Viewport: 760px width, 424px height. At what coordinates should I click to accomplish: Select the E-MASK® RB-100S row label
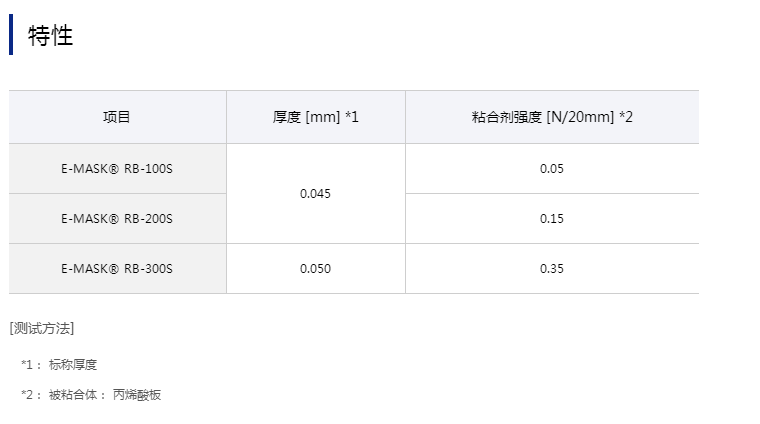(x=117, y=168)
